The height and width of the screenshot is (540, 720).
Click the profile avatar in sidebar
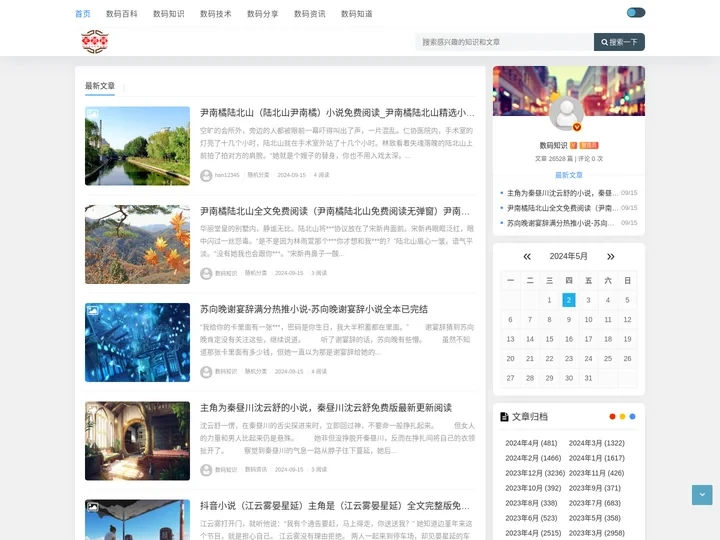(567, 113)
